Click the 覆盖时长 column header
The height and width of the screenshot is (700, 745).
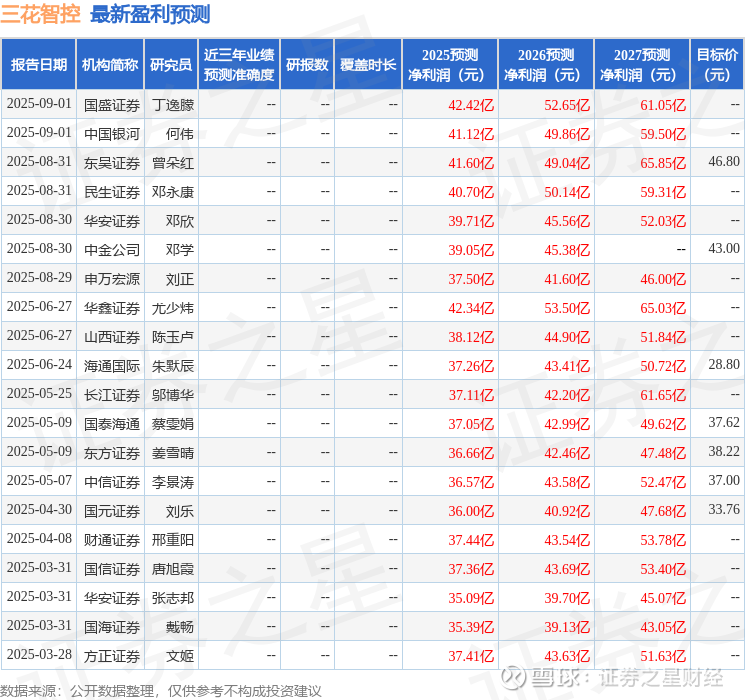tap(368, 65)
